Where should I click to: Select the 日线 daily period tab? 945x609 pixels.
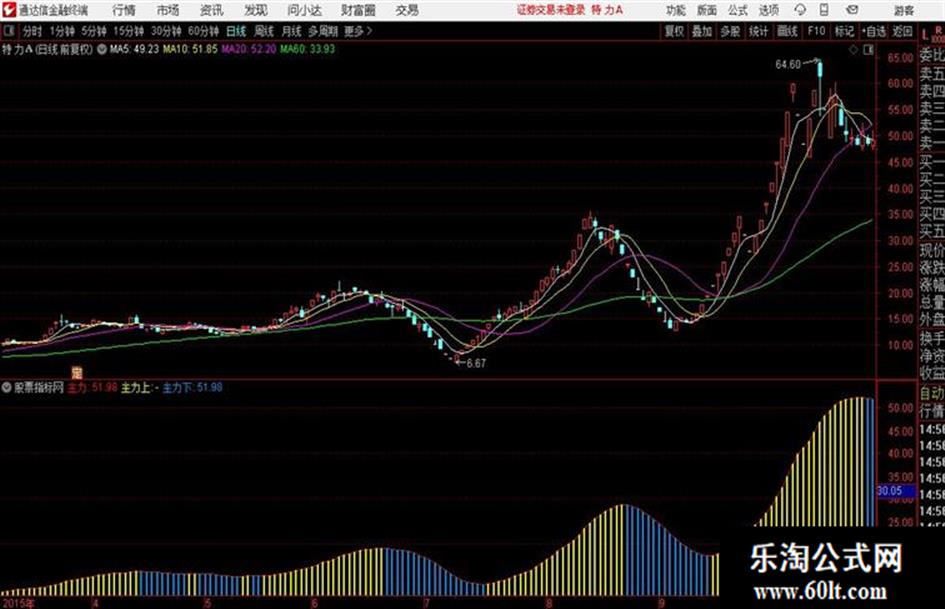point(236,31)
